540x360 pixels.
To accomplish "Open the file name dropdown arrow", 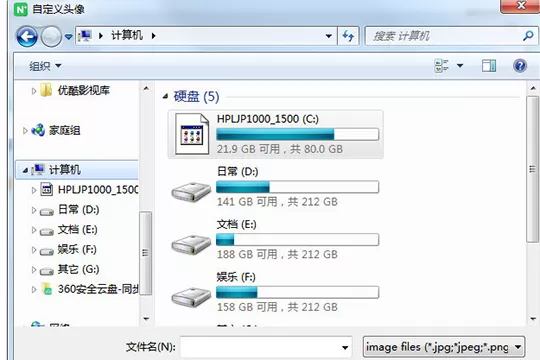I will (345, 348).
